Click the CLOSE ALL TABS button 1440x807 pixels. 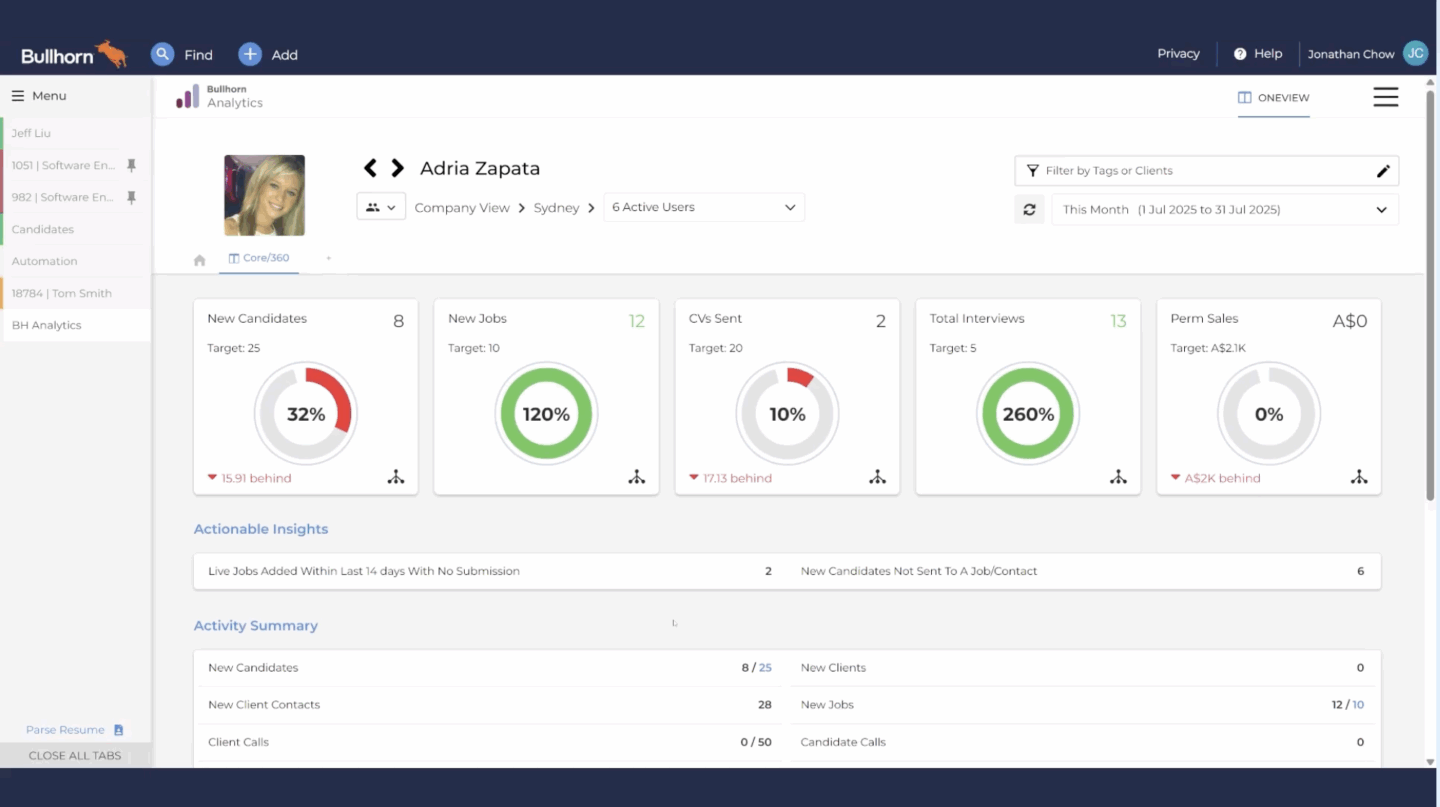[75, 755]
